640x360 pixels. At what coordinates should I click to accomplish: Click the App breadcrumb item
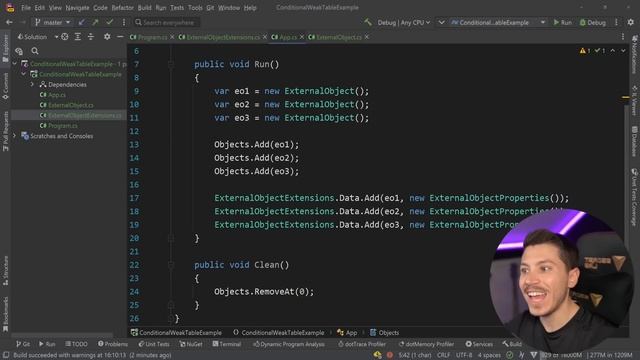(347, 333)
